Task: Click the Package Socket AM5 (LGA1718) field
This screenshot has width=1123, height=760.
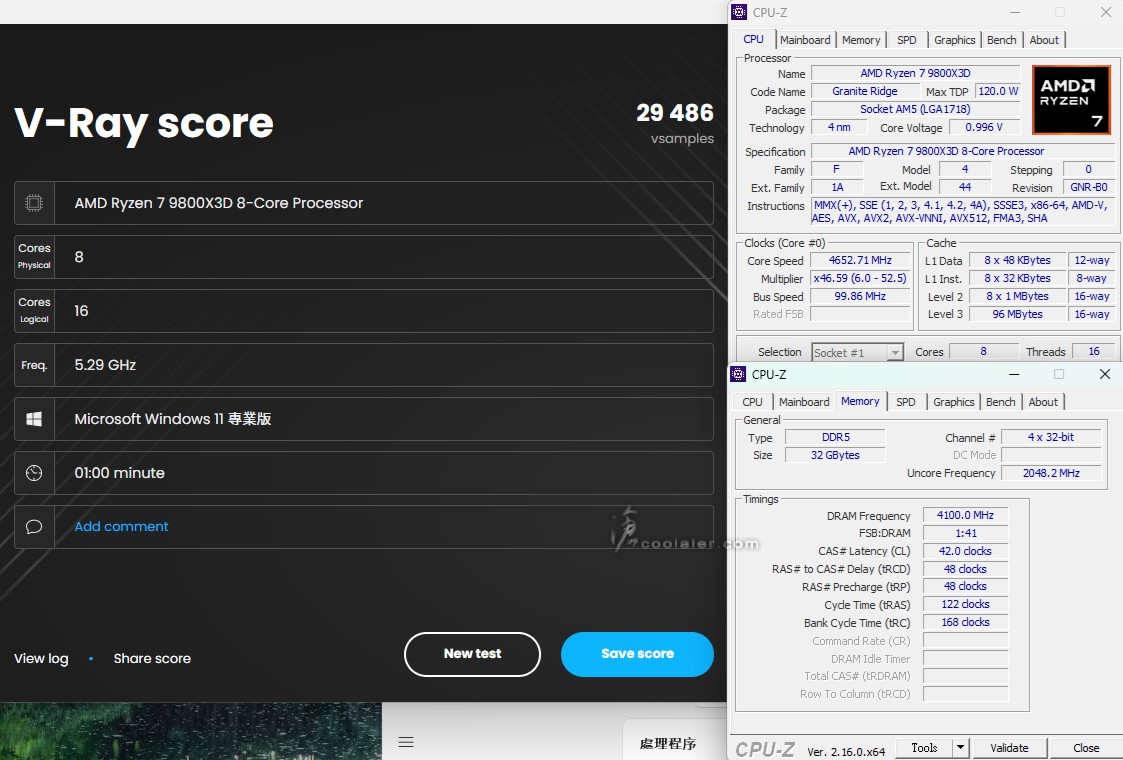Action: (x=915, y=109)
